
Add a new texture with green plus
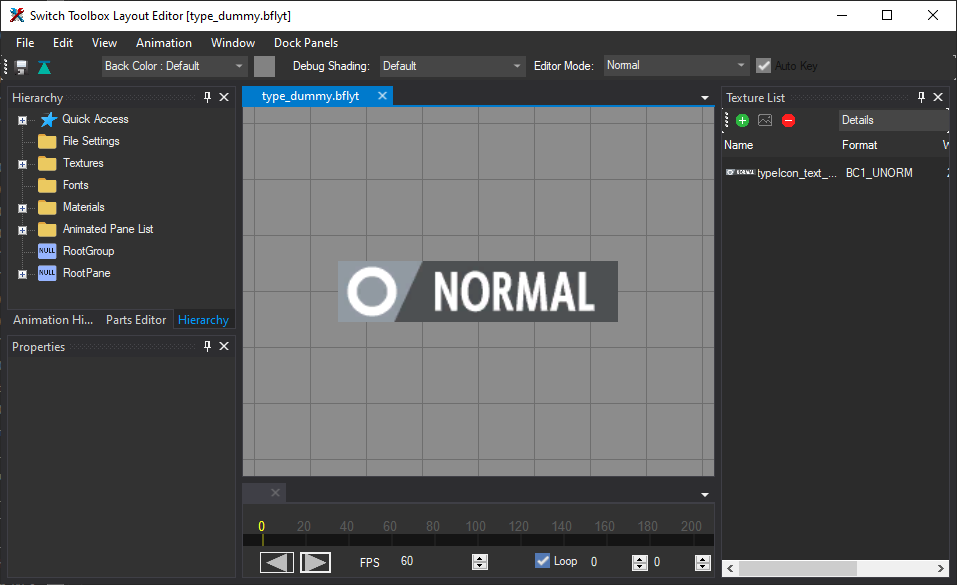(742, 120)
